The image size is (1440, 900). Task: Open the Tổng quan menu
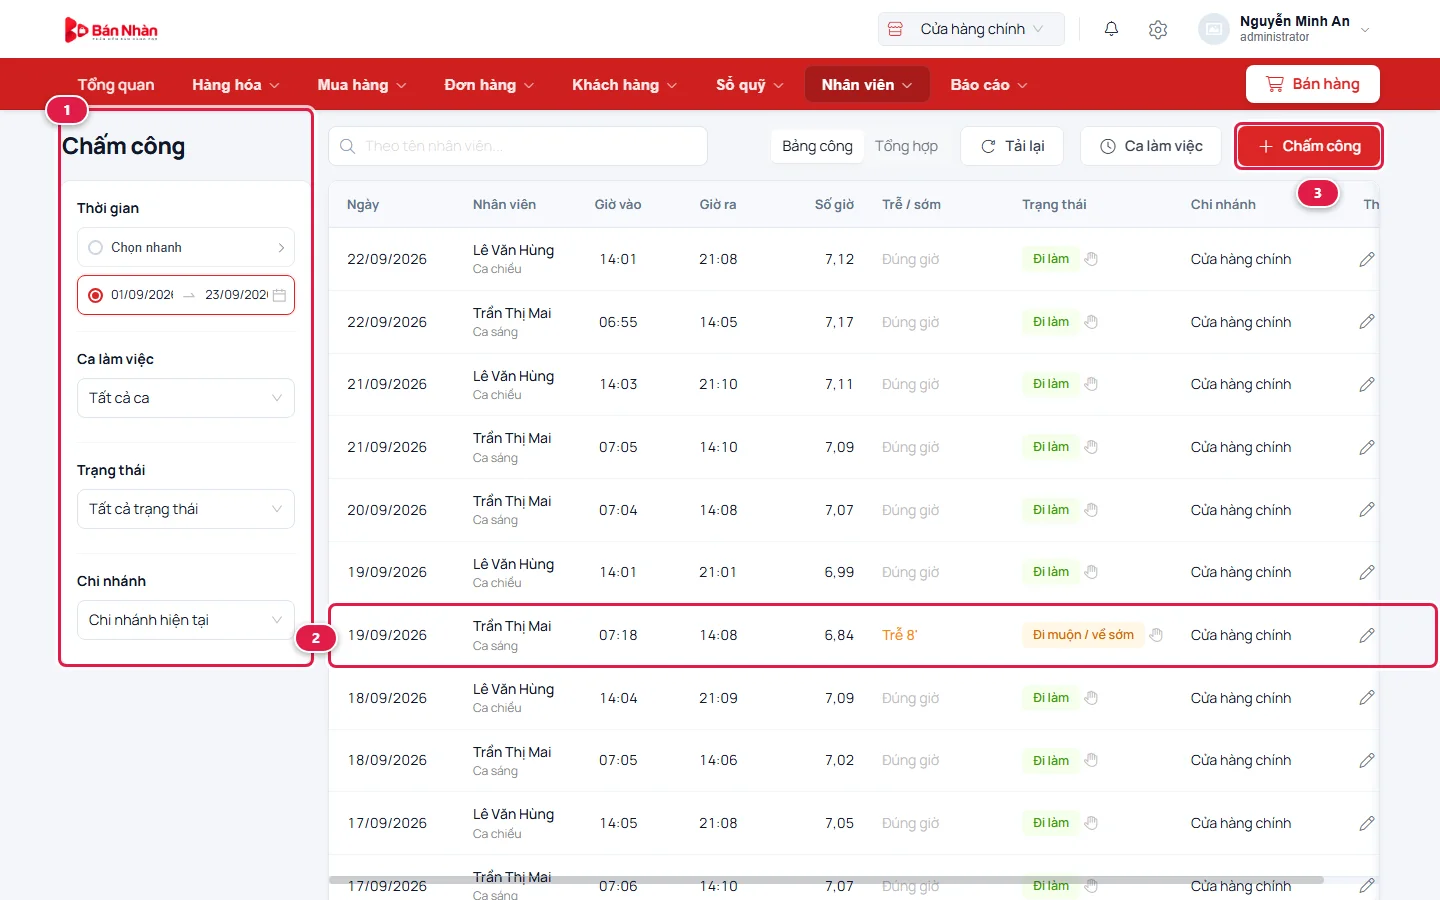[116, 85]
